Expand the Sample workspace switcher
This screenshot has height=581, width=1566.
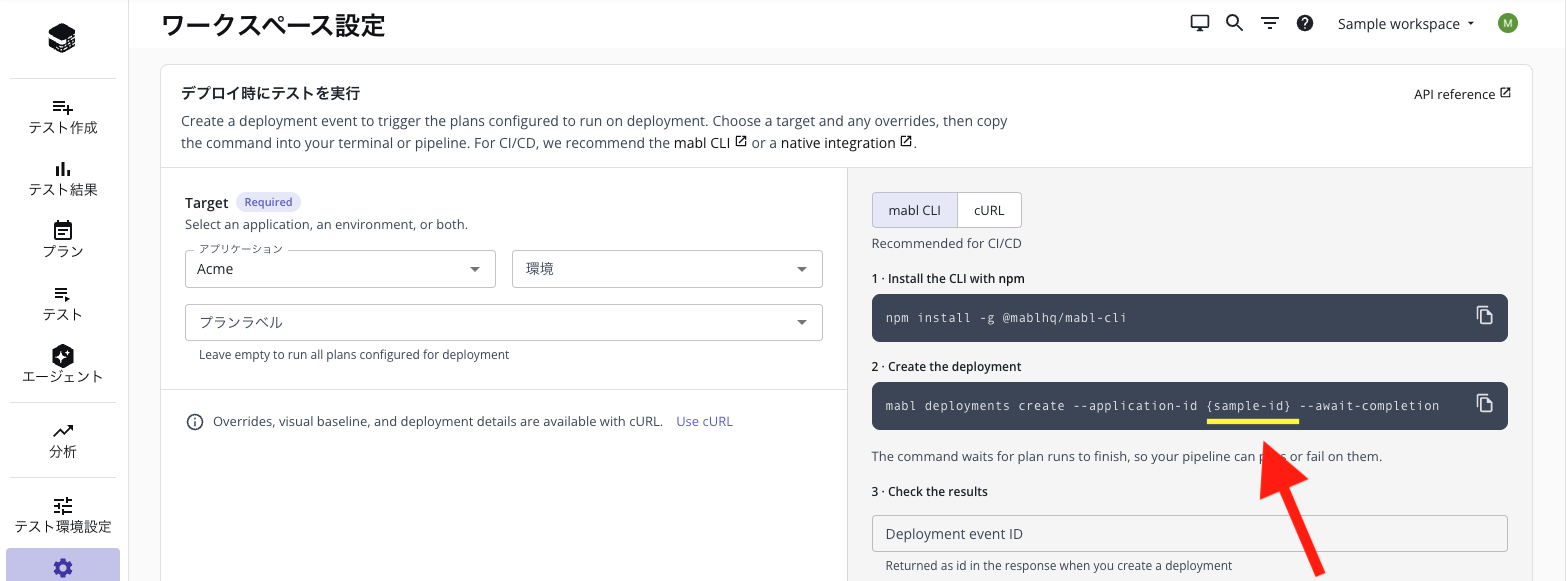pyautogui.click(x=1406, y=24)
